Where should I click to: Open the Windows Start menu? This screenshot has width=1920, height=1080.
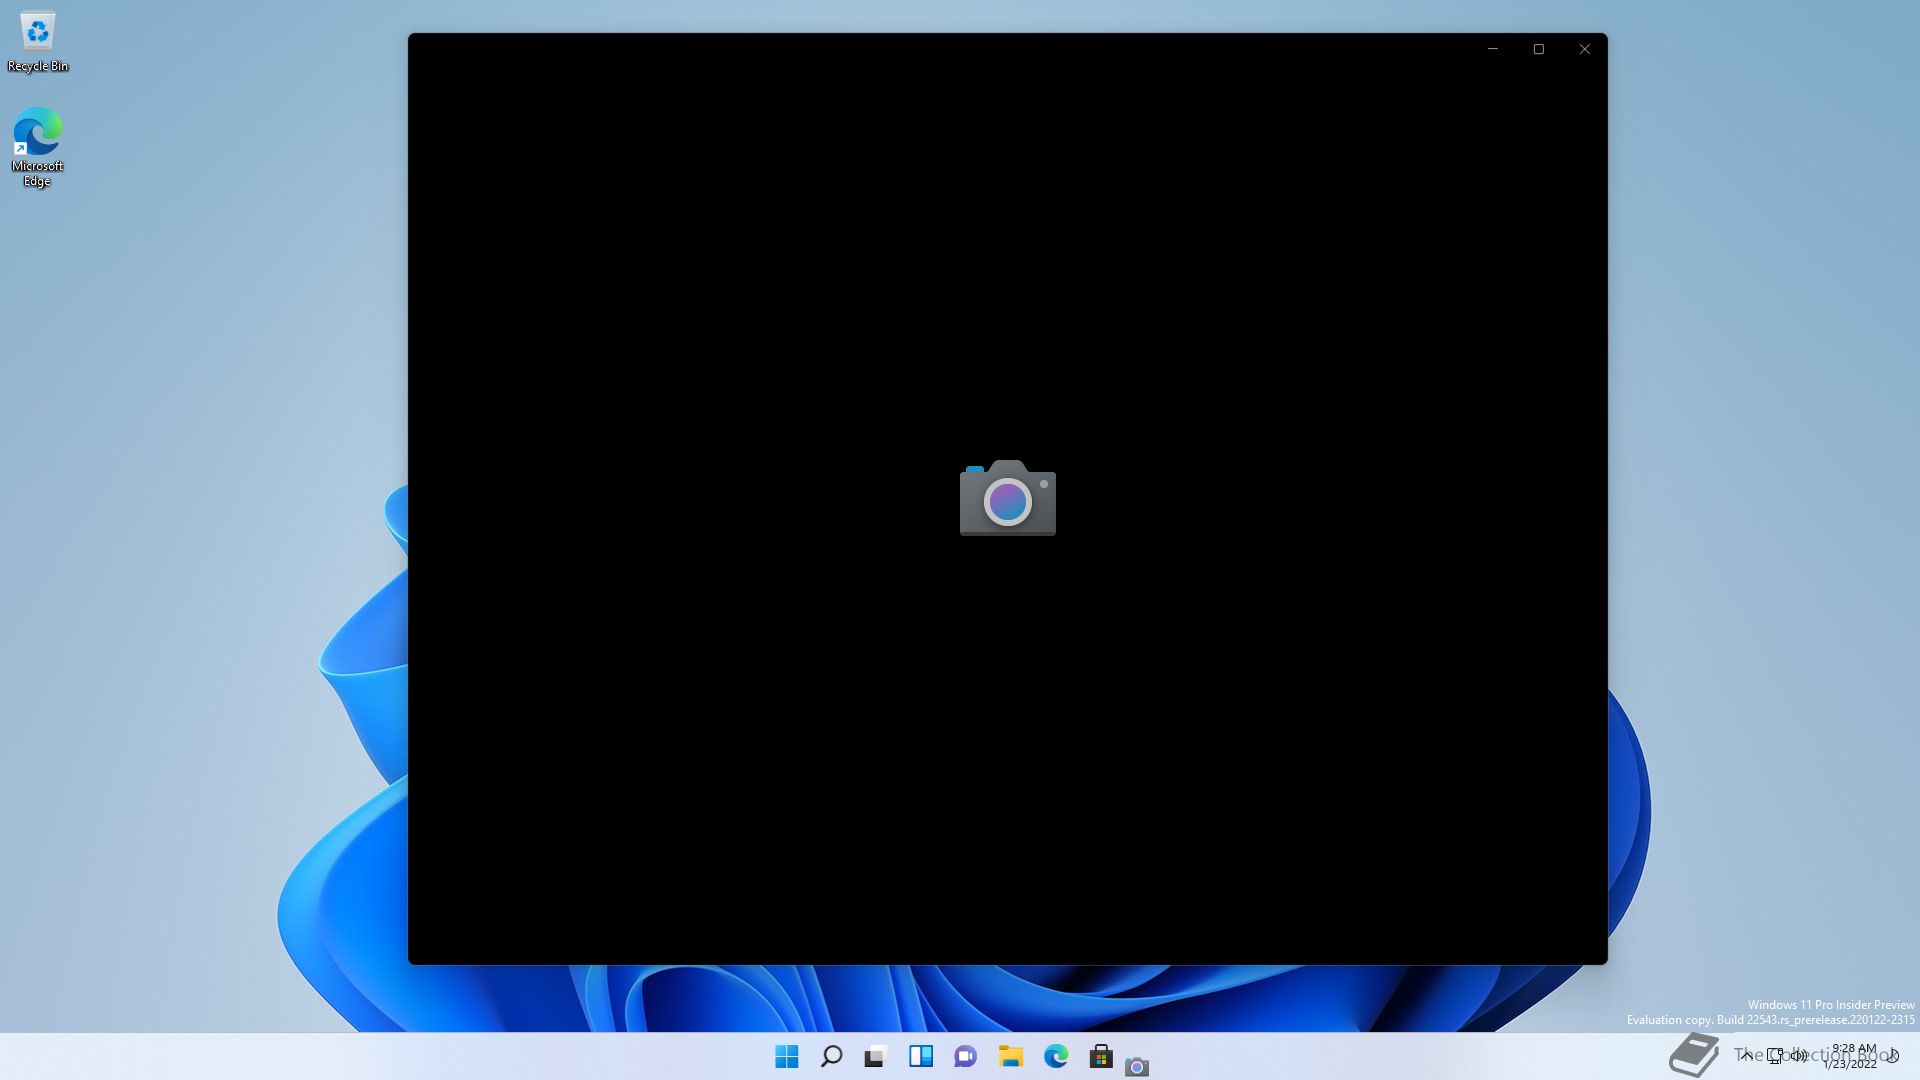click(787, 1056)
